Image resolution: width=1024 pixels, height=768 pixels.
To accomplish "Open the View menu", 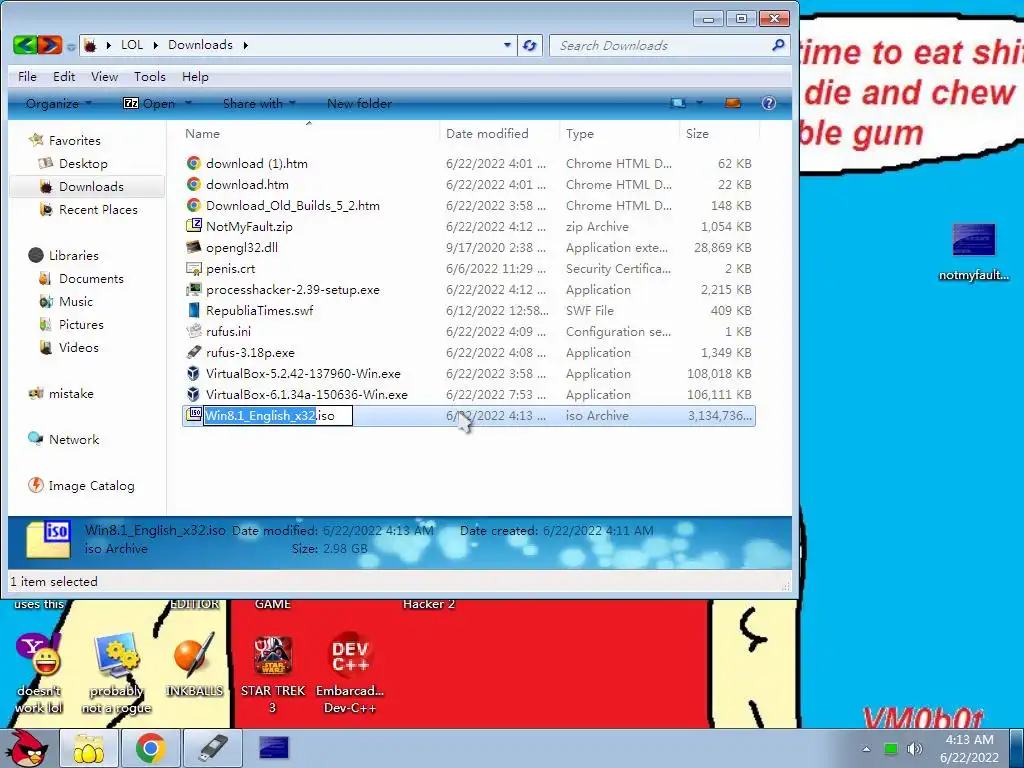I will [x=104, y=76].
